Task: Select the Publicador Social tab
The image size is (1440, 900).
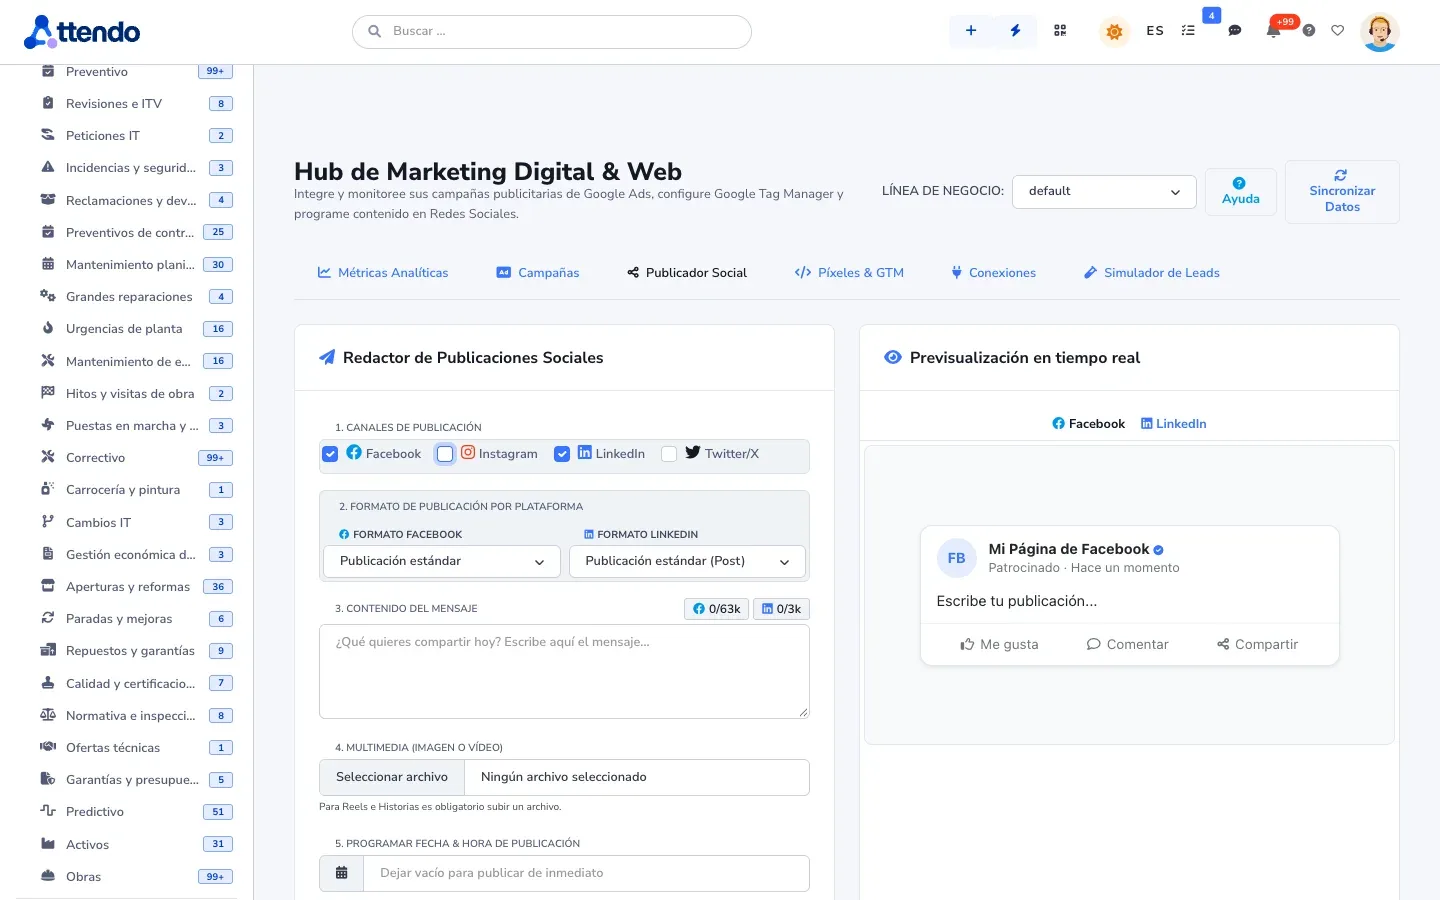Action: point(687,273)
